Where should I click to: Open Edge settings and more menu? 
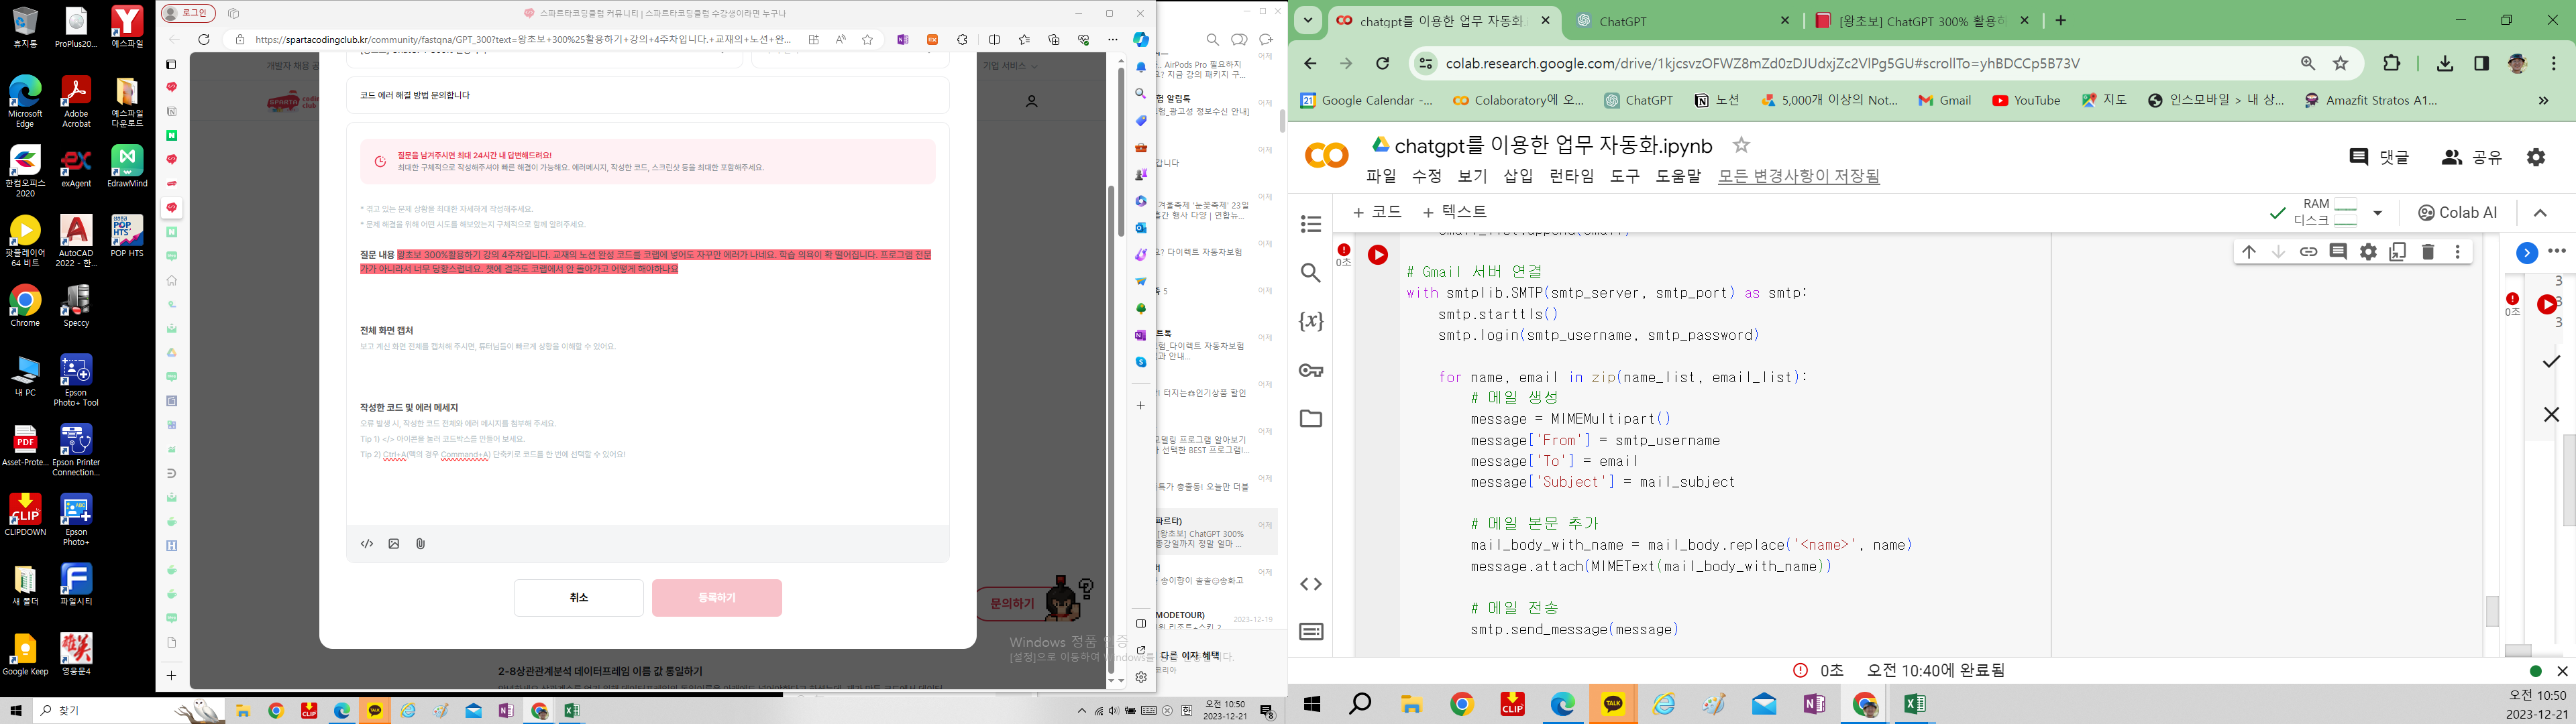pyautogui.click(x=1112, y=39)
